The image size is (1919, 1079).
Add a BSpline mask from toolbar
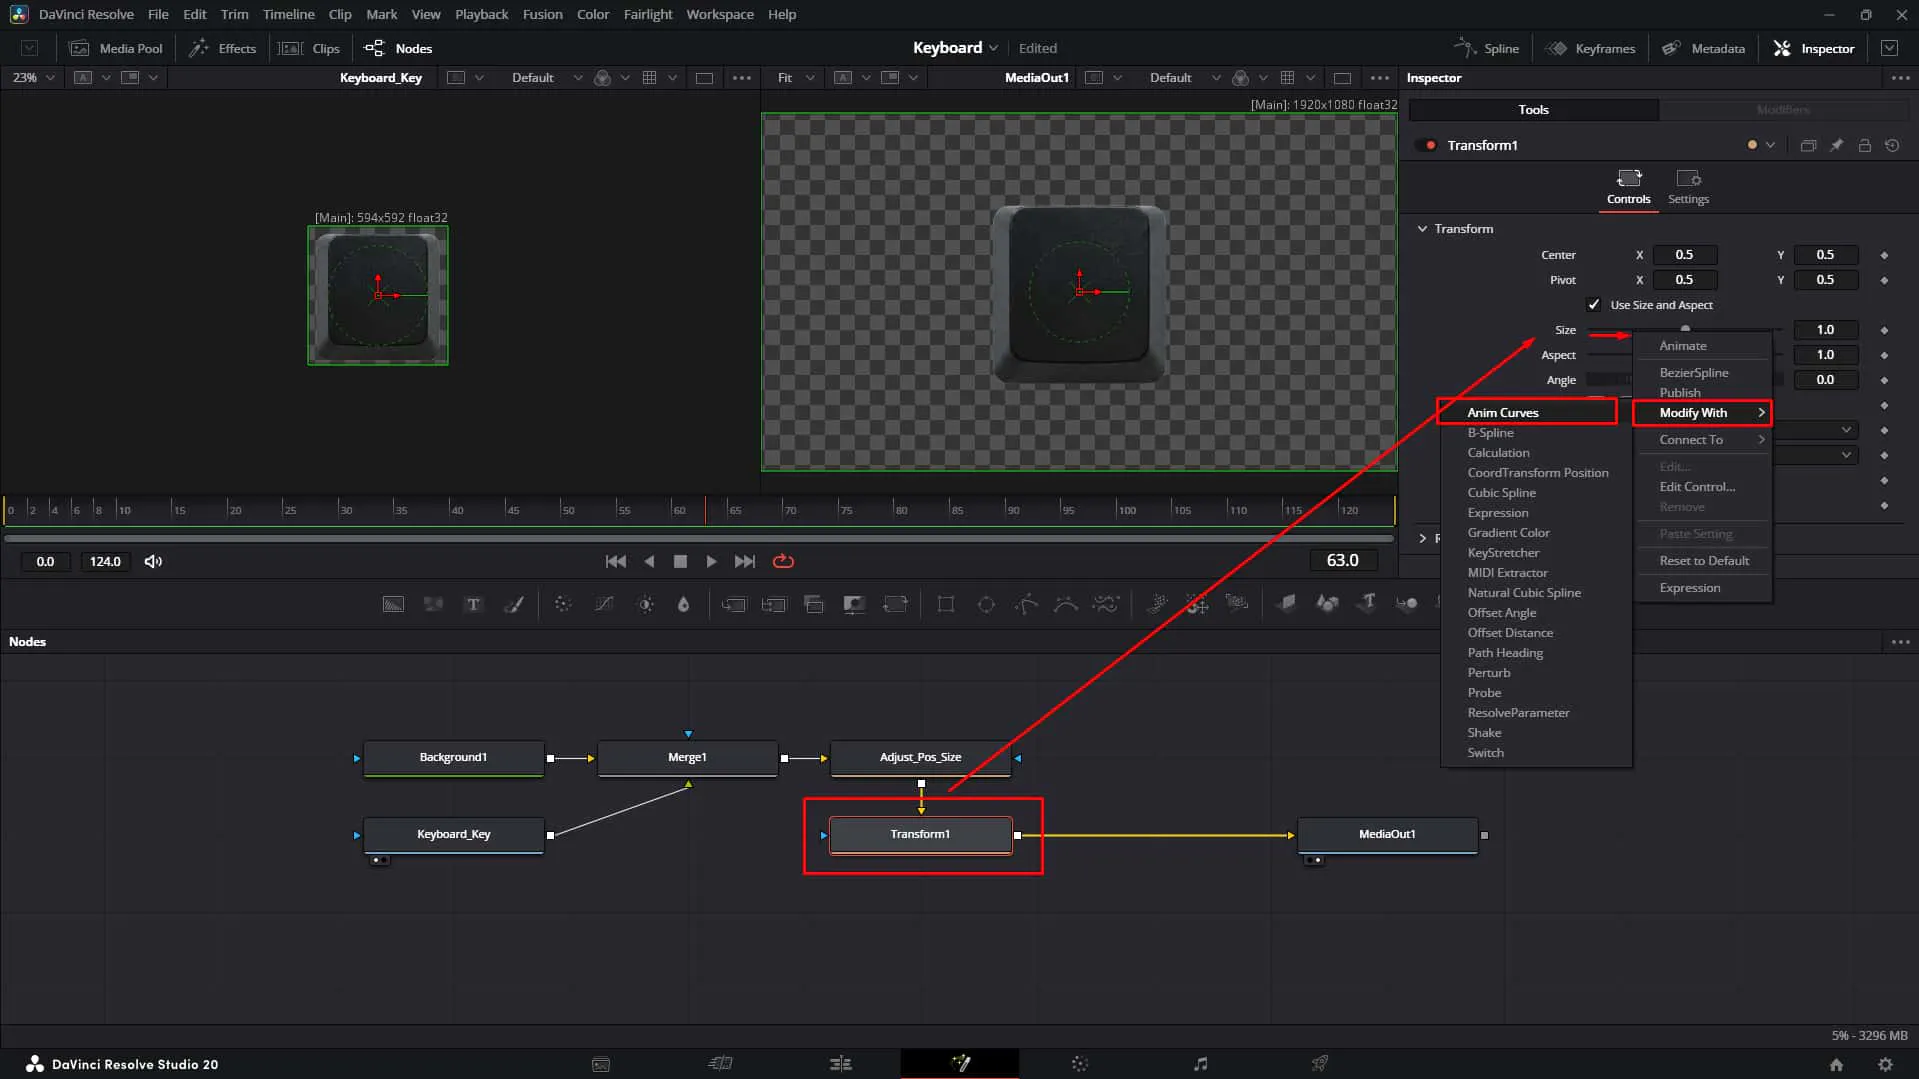pos(1066,604)
